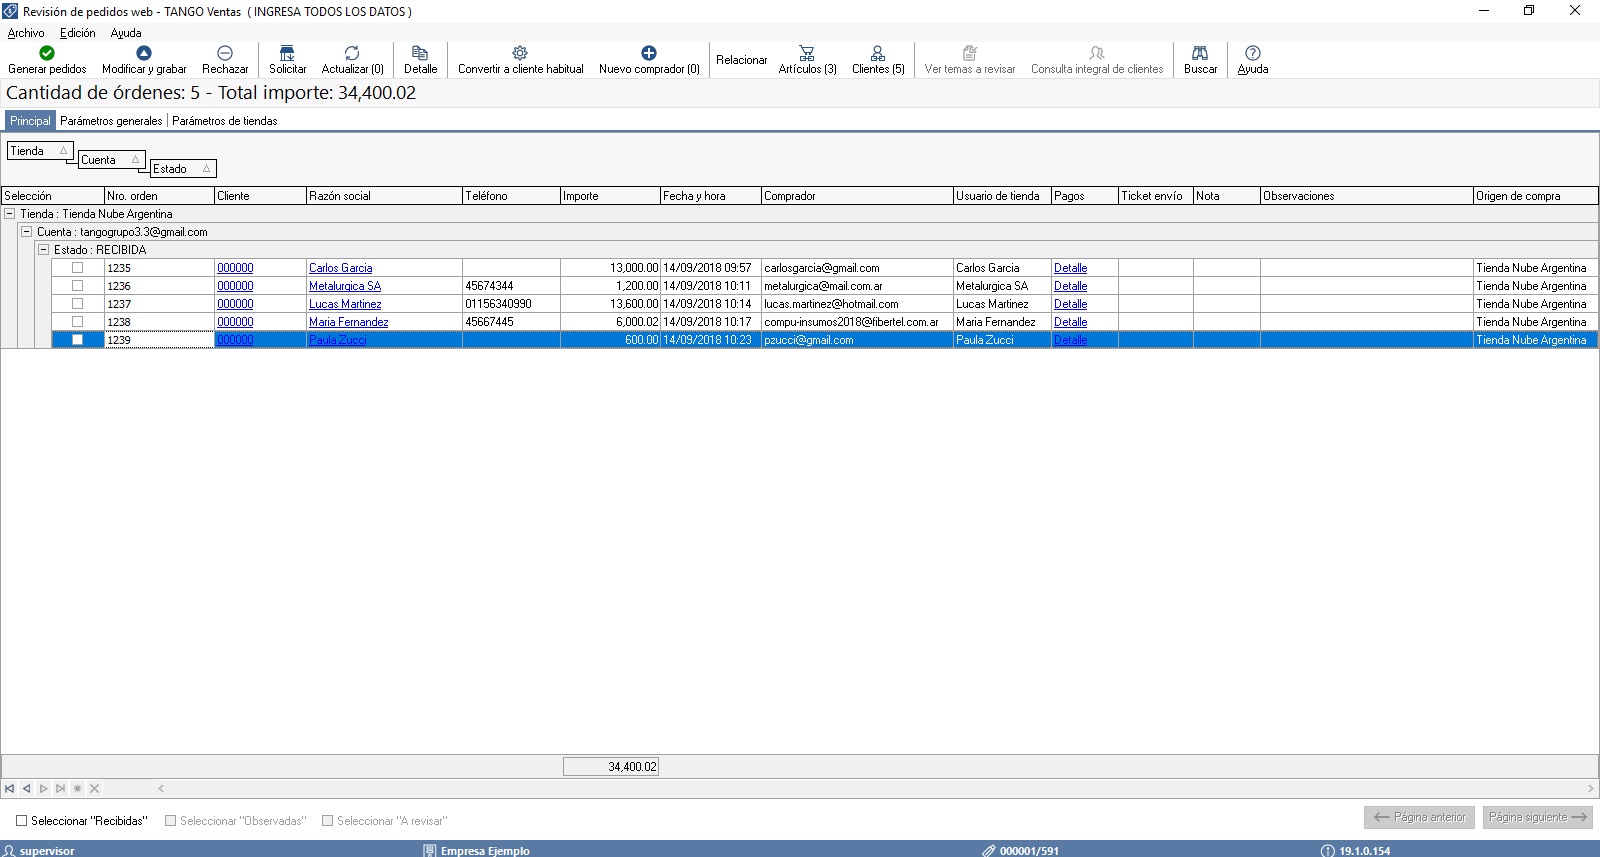
Task: Click the Ayuda question mark icon
Action: 1253,53
